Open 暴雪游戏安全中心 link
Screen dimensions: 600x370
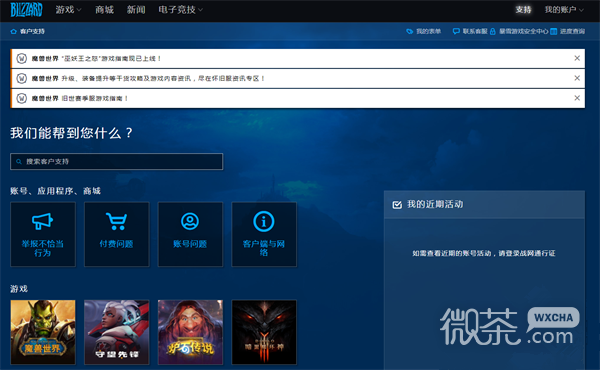coord(523,31)
